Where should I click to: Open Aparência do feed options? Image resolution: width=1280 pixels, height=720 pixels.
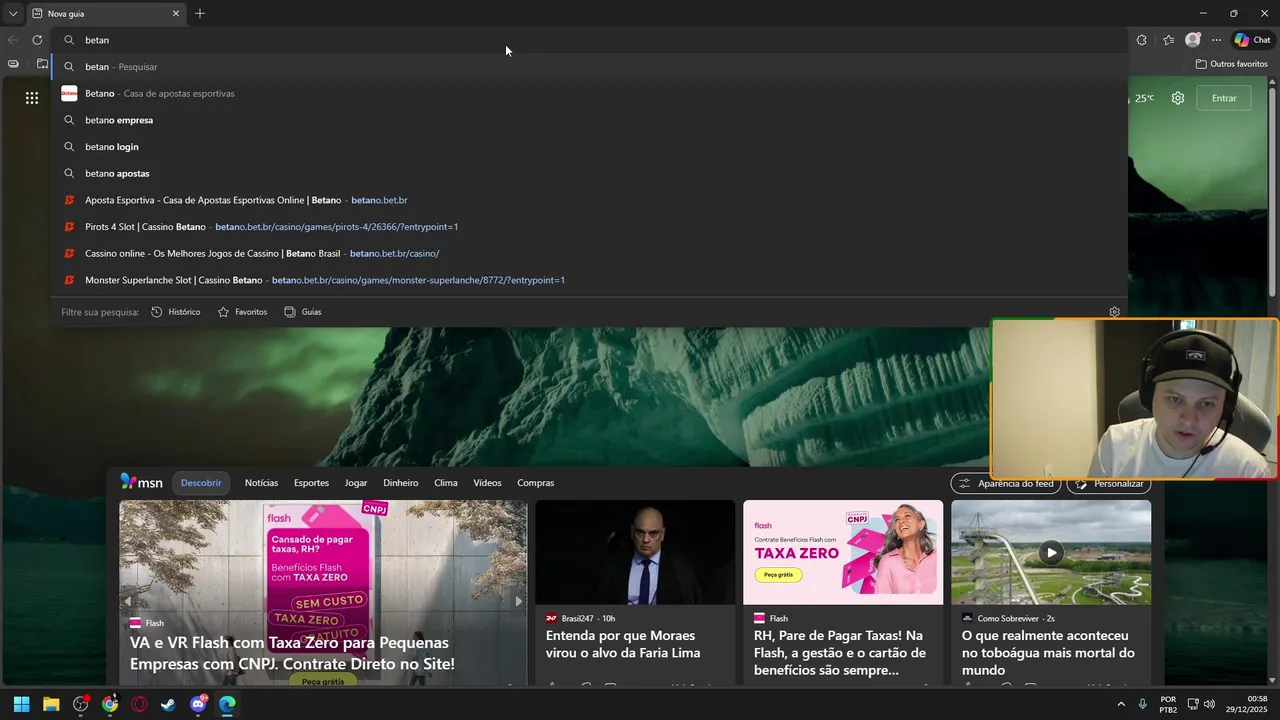pos(1006,484)
